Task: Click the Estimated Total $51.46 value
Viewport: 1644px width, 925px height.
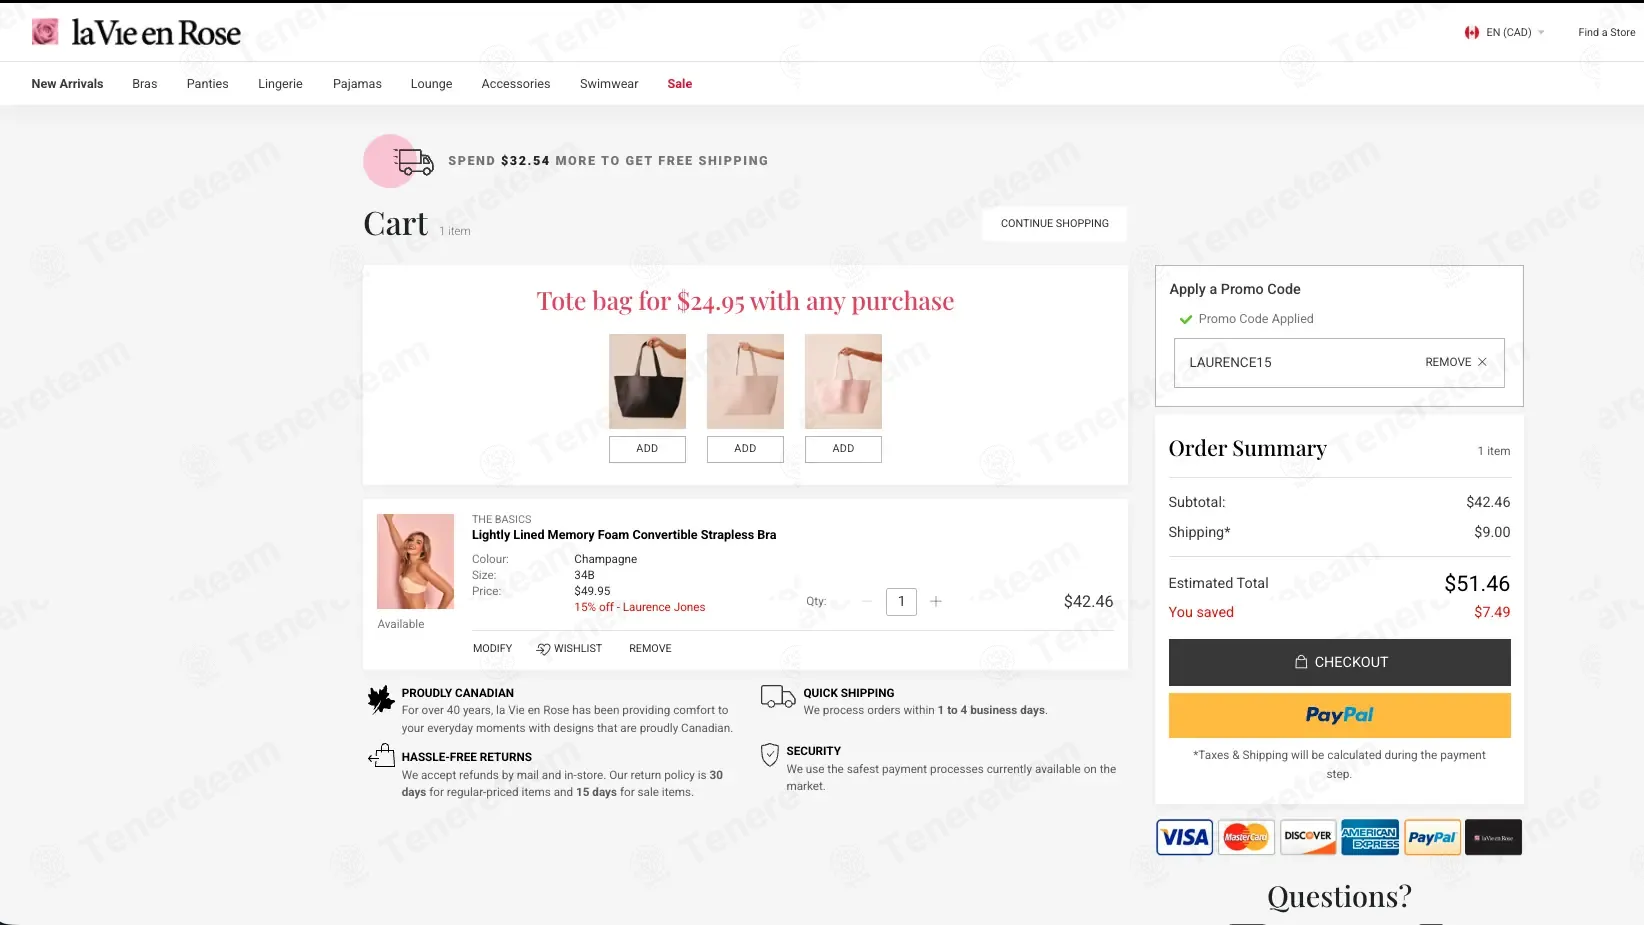Action: (x=1477, y=584)
